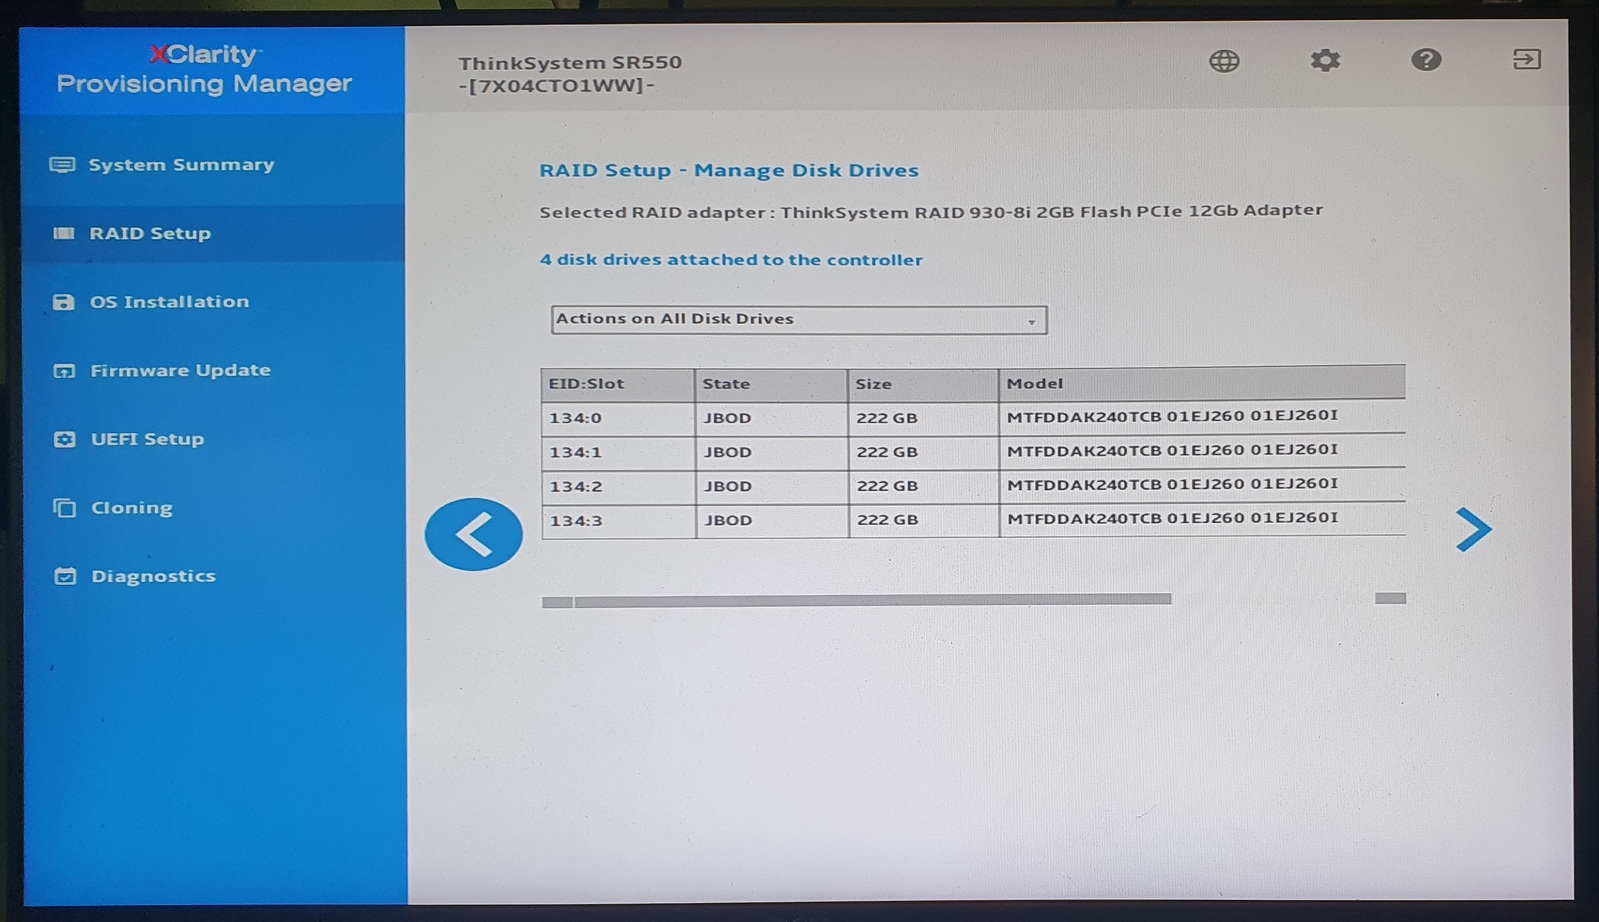This screenshot has width=1599, height=922.
Task: Click the XClarity Provisioning Manager logo
Action: (x=204, y=69)
